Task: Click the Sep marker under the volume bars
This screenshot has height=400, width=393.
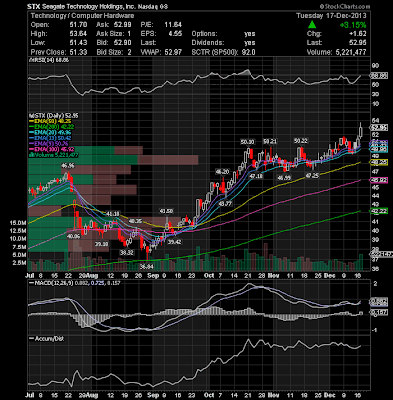Action: pyautogui.click(x=153, y=276)
